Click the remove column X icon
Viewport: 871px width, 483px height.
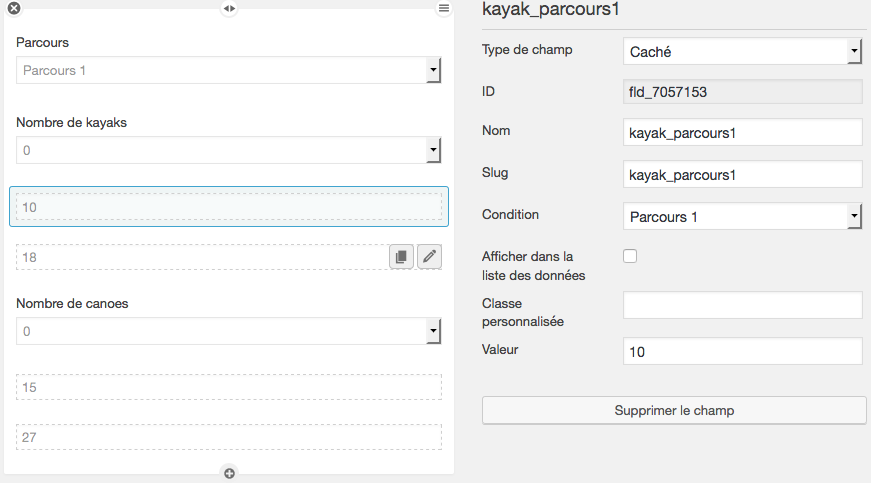[x=14, y=8]
